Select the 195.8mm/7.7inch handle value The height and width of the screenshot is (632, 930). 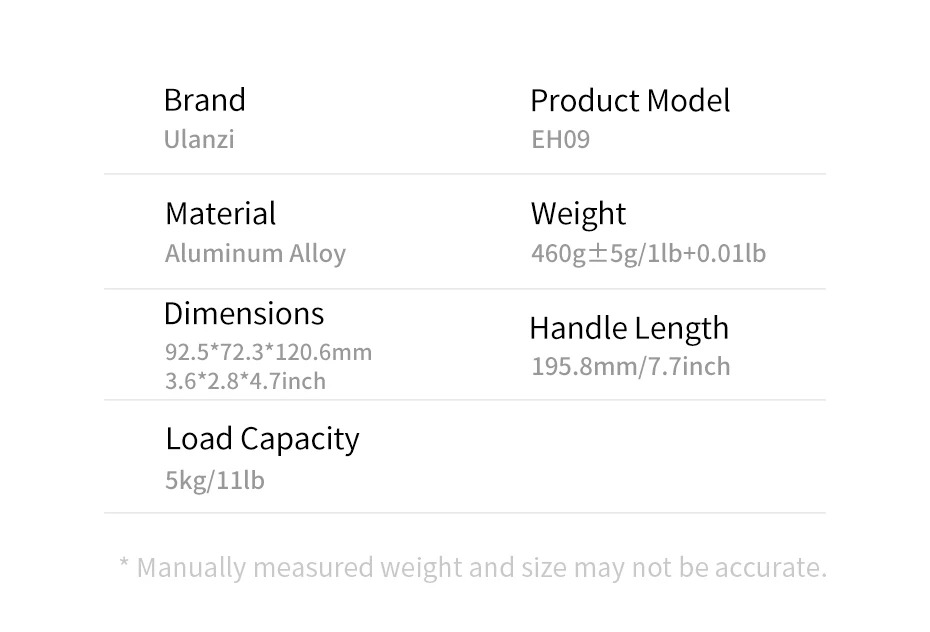631,366
